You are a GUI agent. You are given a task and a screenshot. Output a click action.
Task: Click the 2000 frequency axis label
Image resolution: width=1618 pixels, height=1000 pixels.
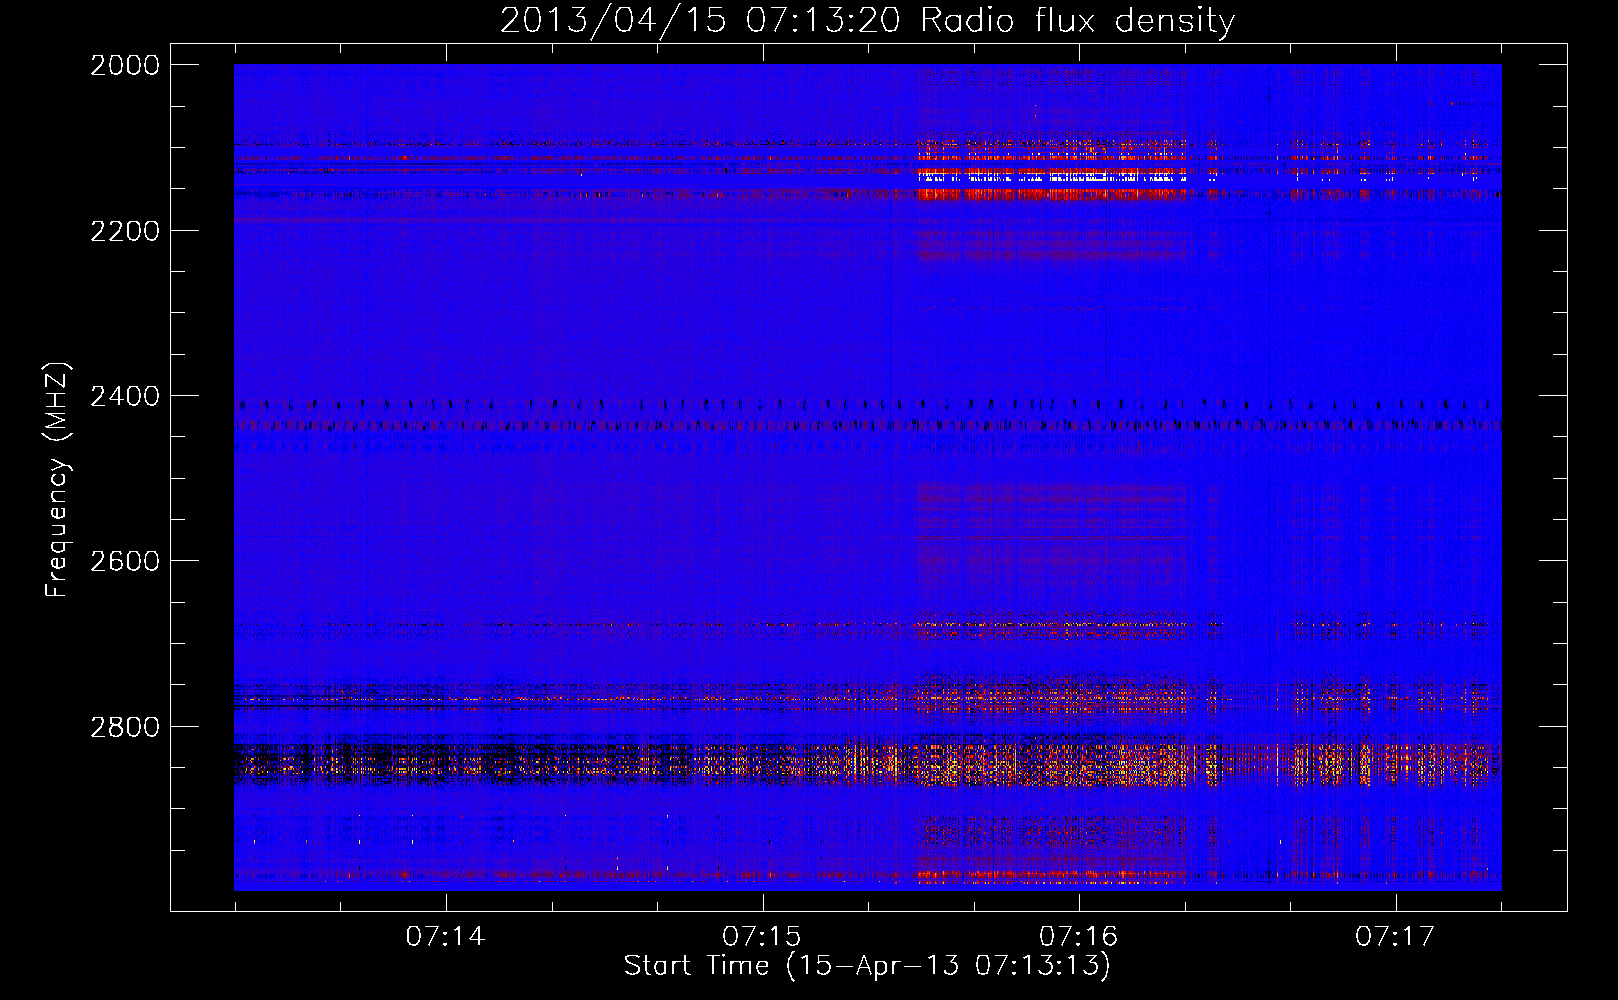pos(125,65)
